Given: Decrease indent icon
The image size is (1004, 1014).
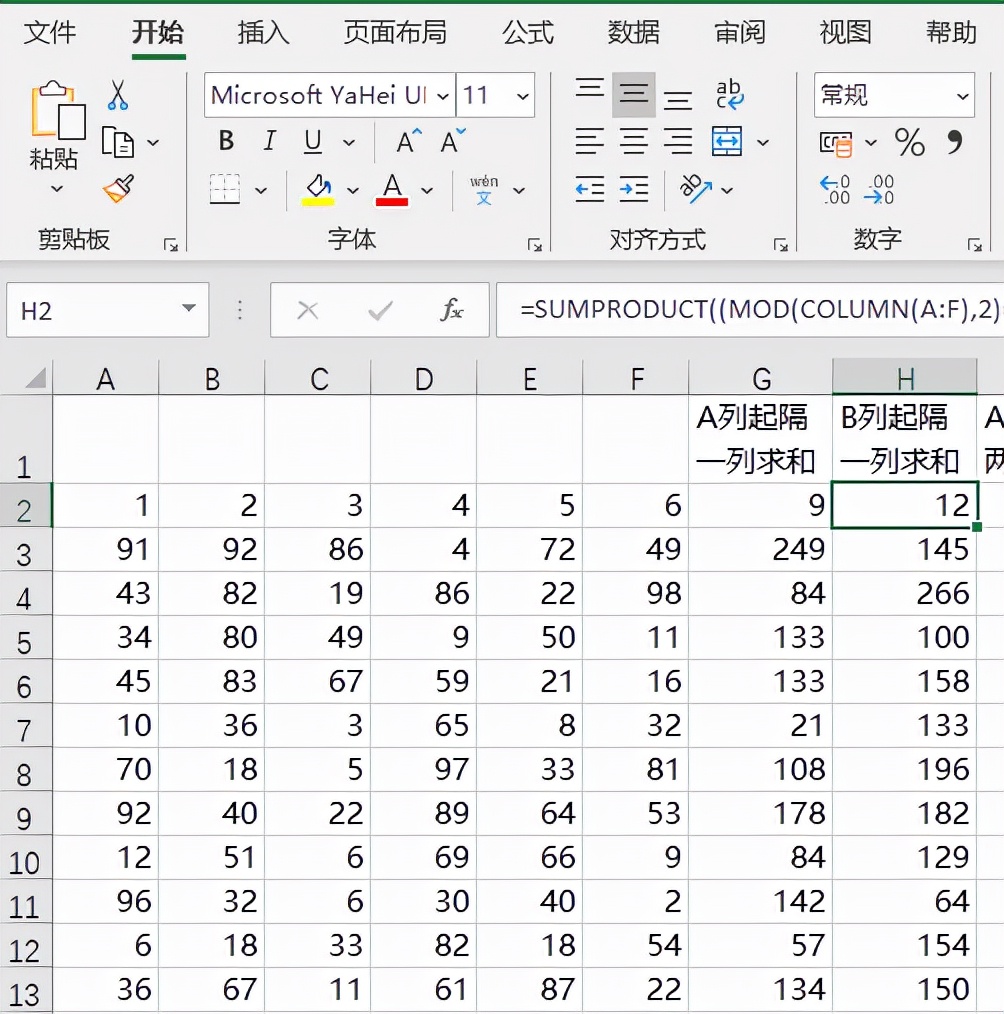Looking at the screenshot, I should pos(590,189).
